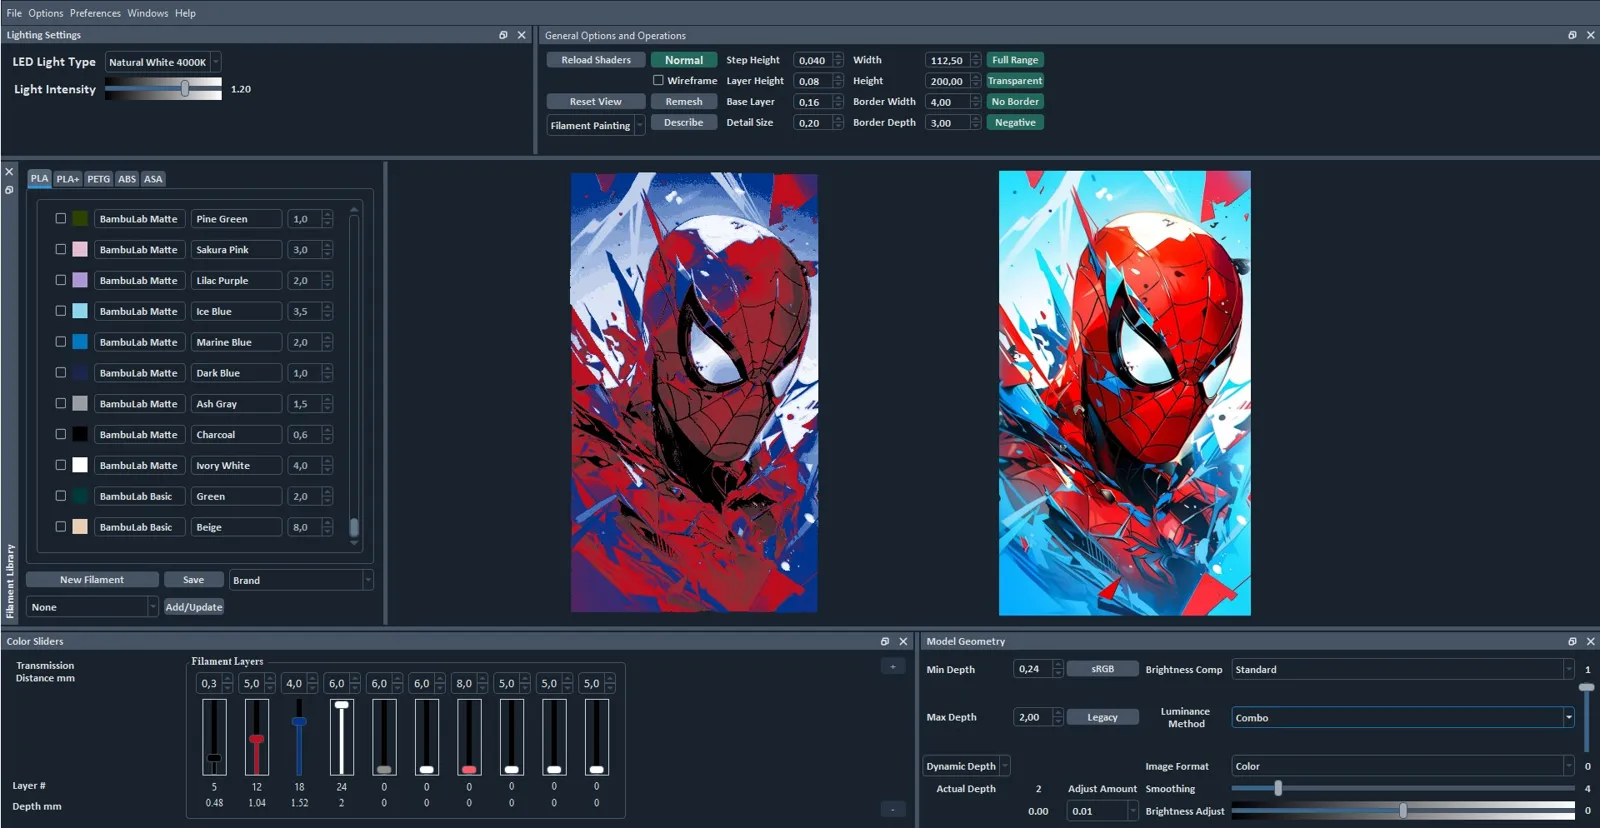Click the Add/Update button
The height and width of the screenshot is (828, 1600).
194,607
